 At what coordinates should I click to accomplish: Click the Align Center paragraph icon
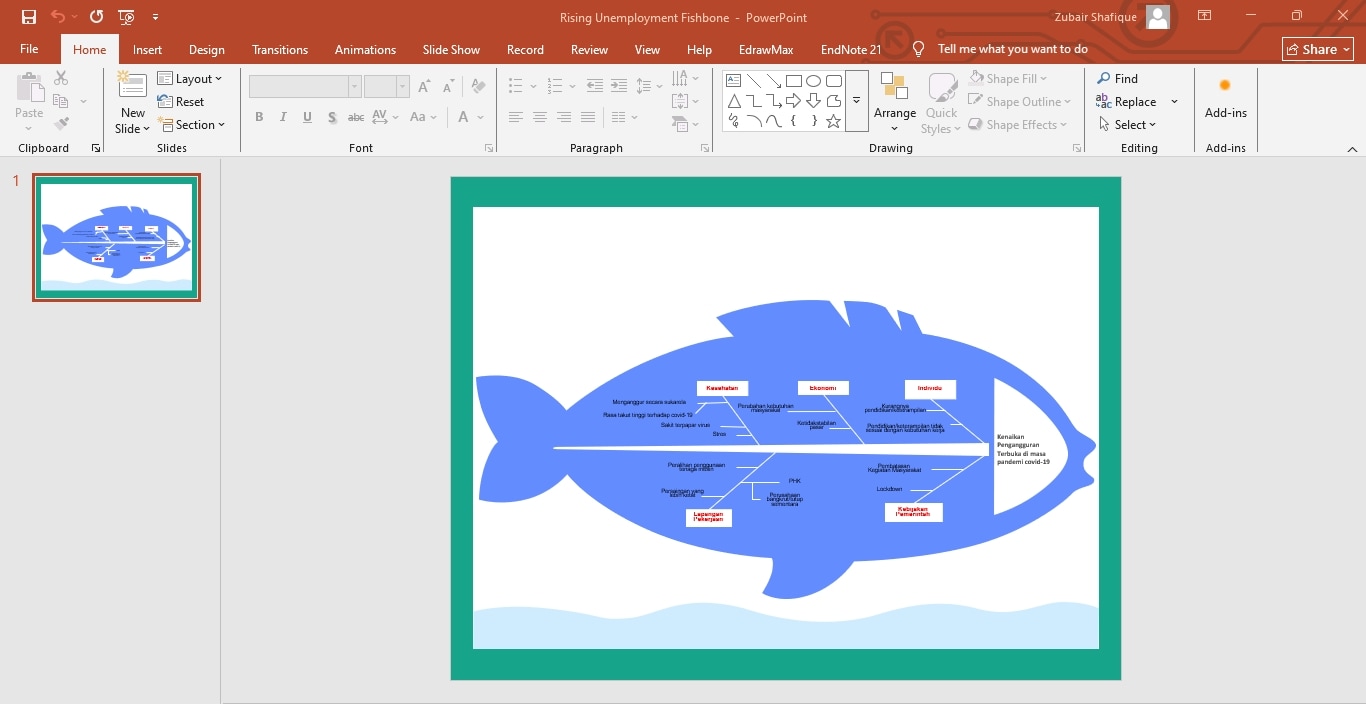(540, 117)
